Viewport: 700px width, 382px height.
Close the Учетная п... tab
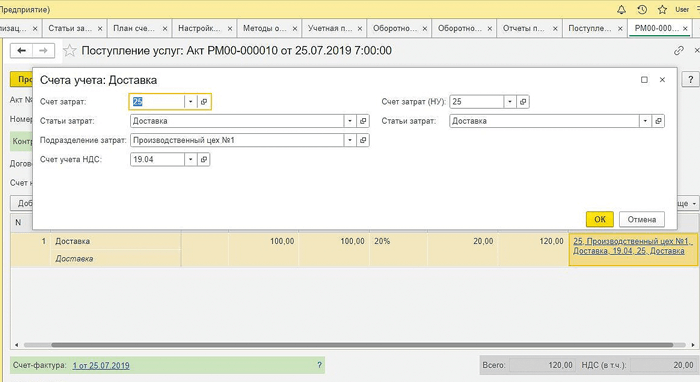(x=360, y=29)
